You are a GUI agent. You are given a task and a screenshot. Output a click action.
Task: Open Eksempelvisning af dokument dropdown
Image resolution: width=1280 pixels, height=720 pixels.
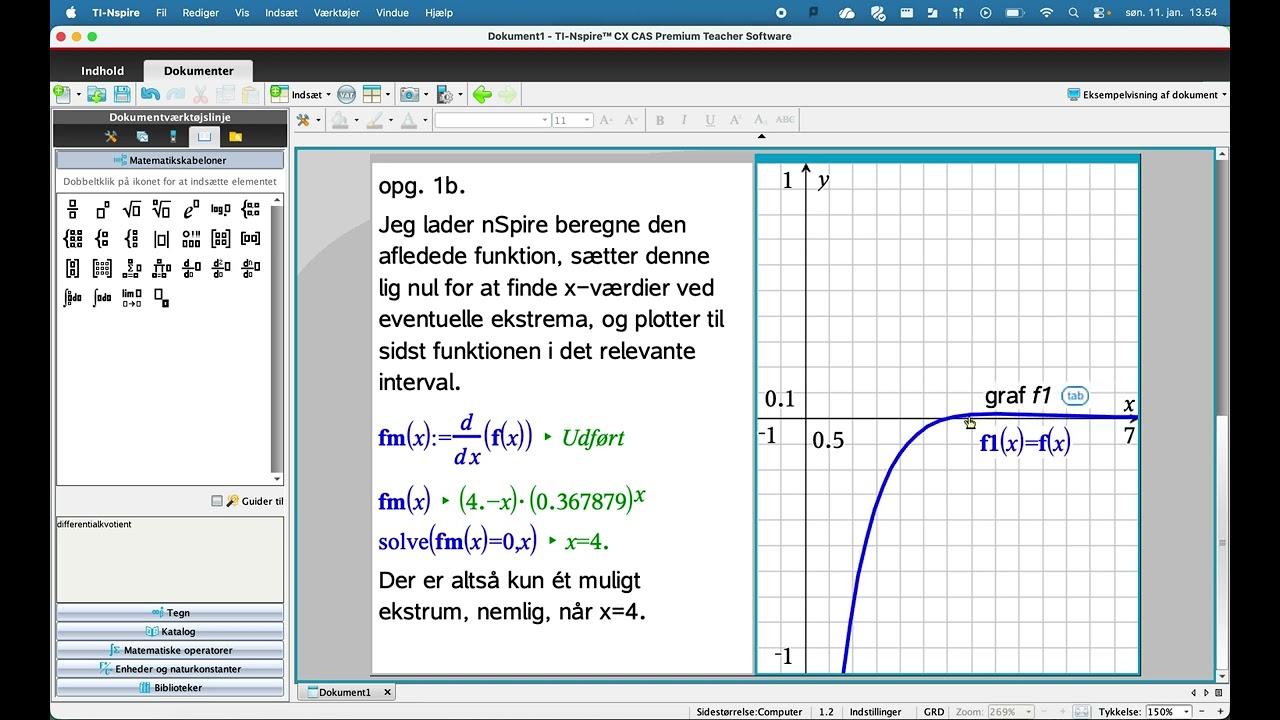pos(1147,95)
